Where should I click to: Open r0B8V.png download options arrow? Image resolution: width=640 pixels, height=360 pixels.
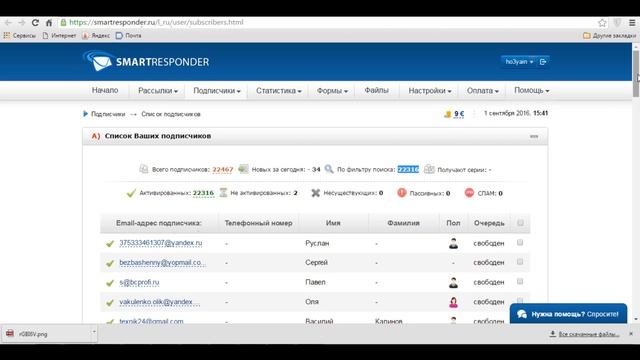pos(94,332)
